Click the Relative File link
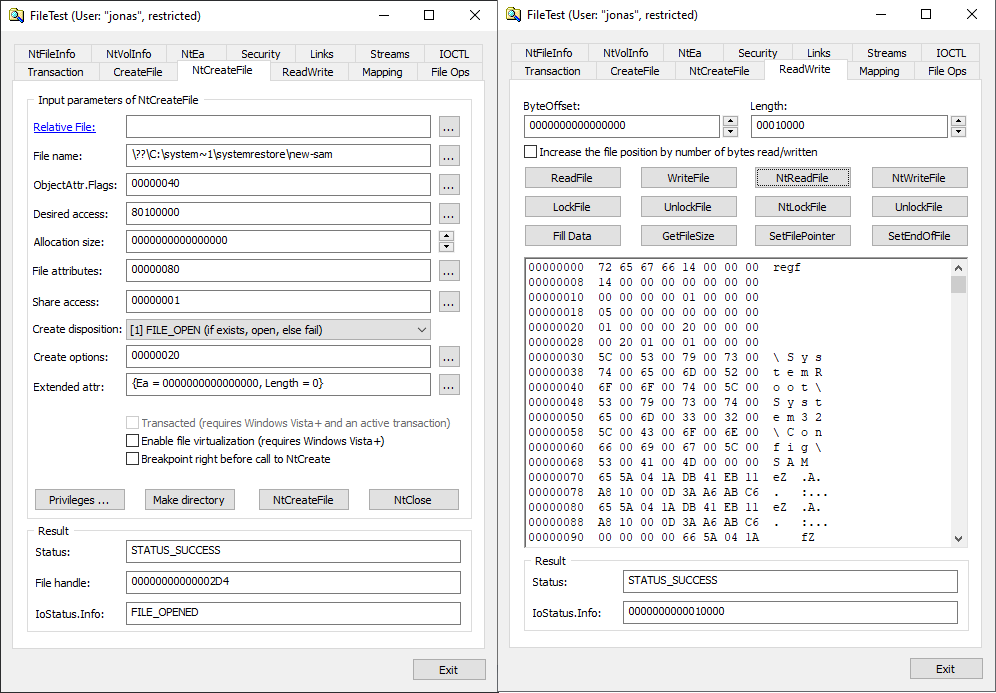This screenshot has width=996, height=693. click(x=64, y=127)
